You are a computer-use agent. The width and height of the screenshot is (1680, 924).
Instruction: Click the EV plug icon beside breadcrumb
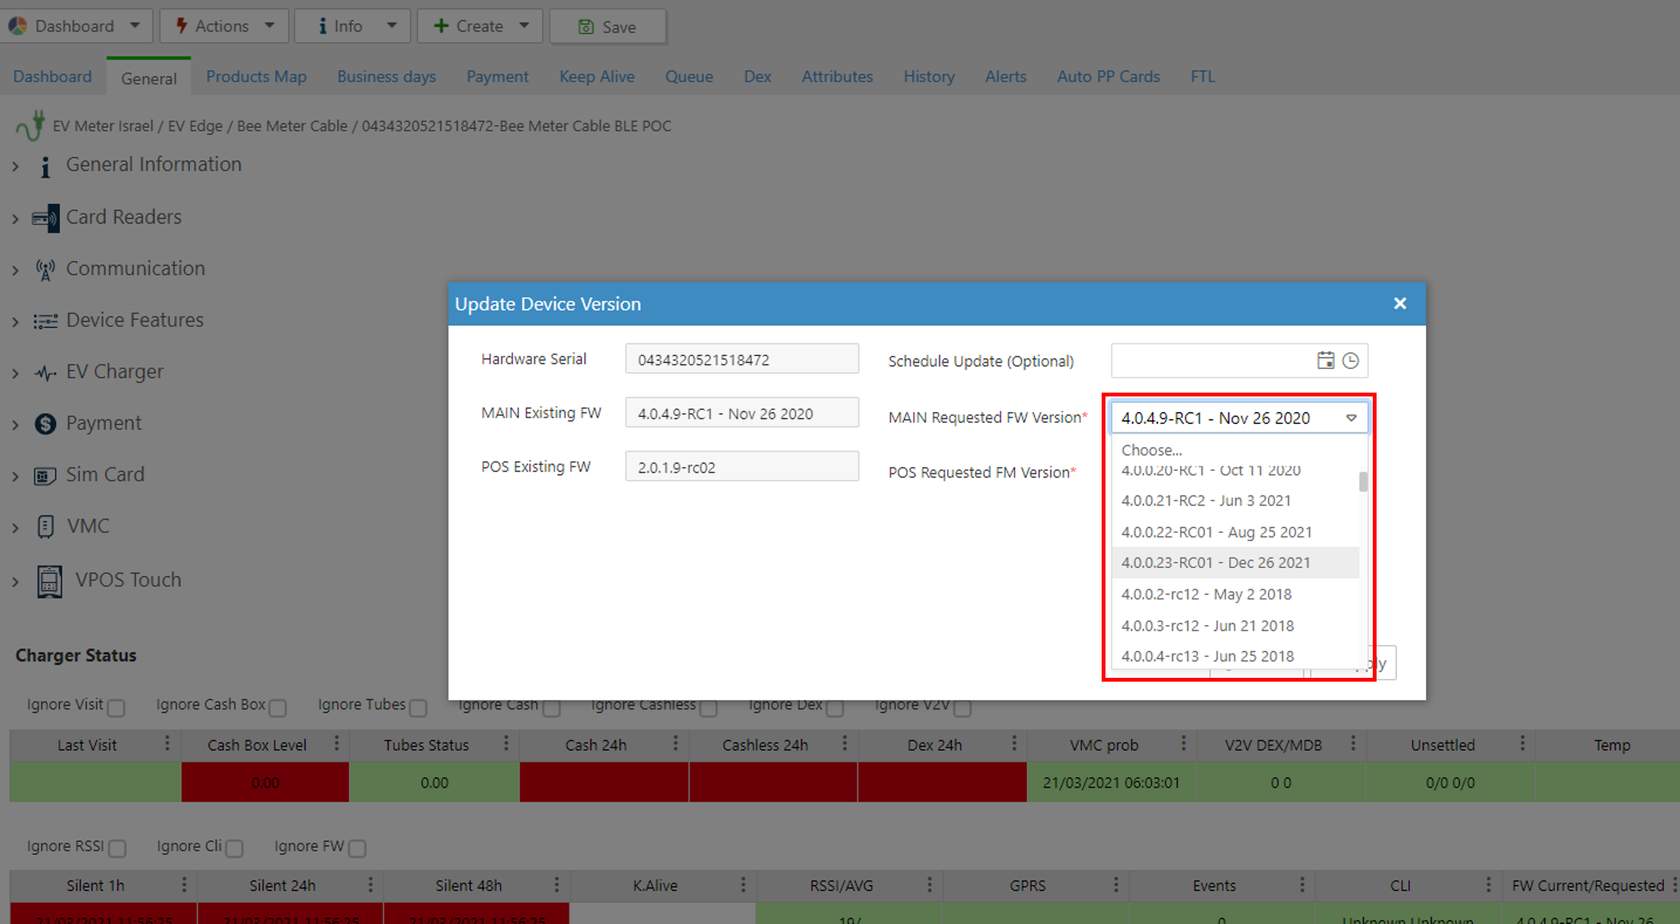pos(30,127)
